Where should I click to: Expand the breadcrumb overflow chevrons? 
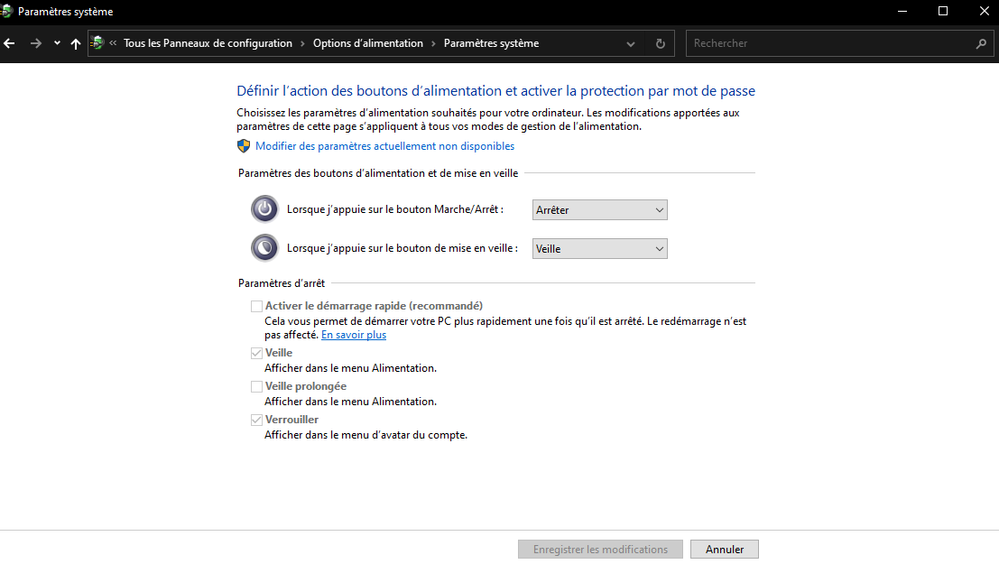tap(113, 43)
